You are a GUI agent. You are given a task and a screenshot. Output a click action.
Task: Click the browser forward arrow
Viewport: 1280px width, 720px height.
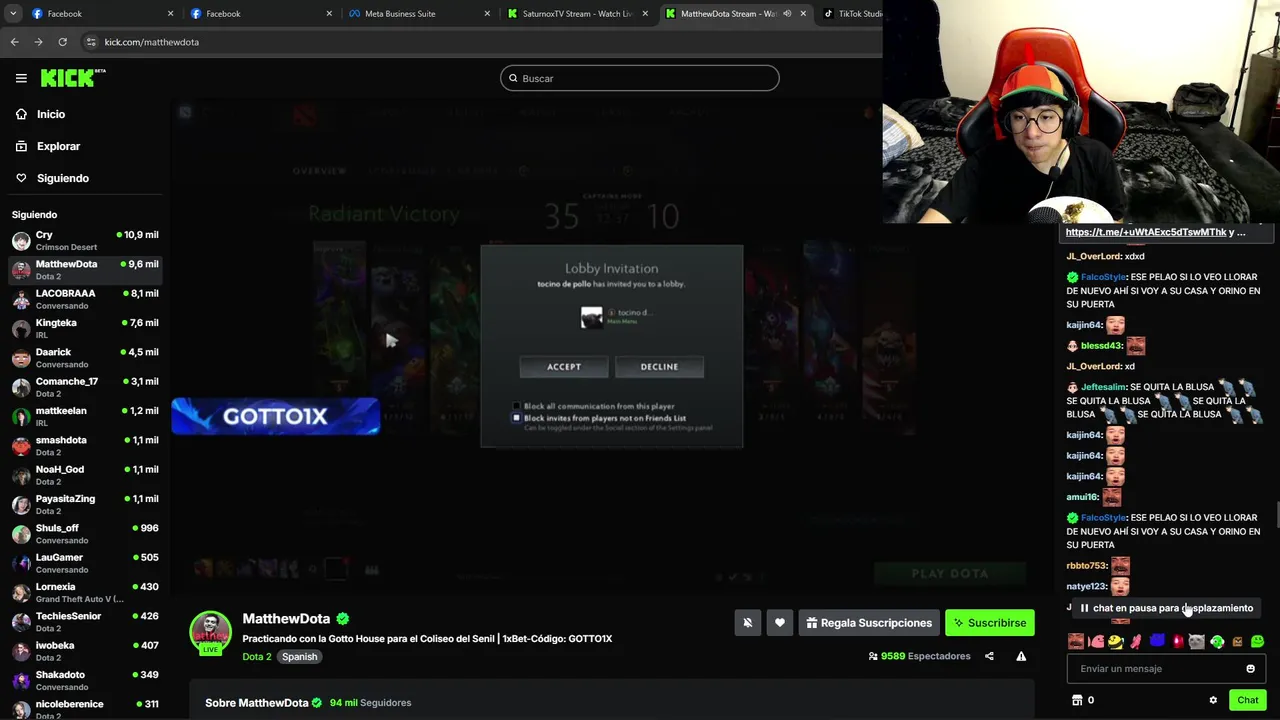(x=38, y=42)
